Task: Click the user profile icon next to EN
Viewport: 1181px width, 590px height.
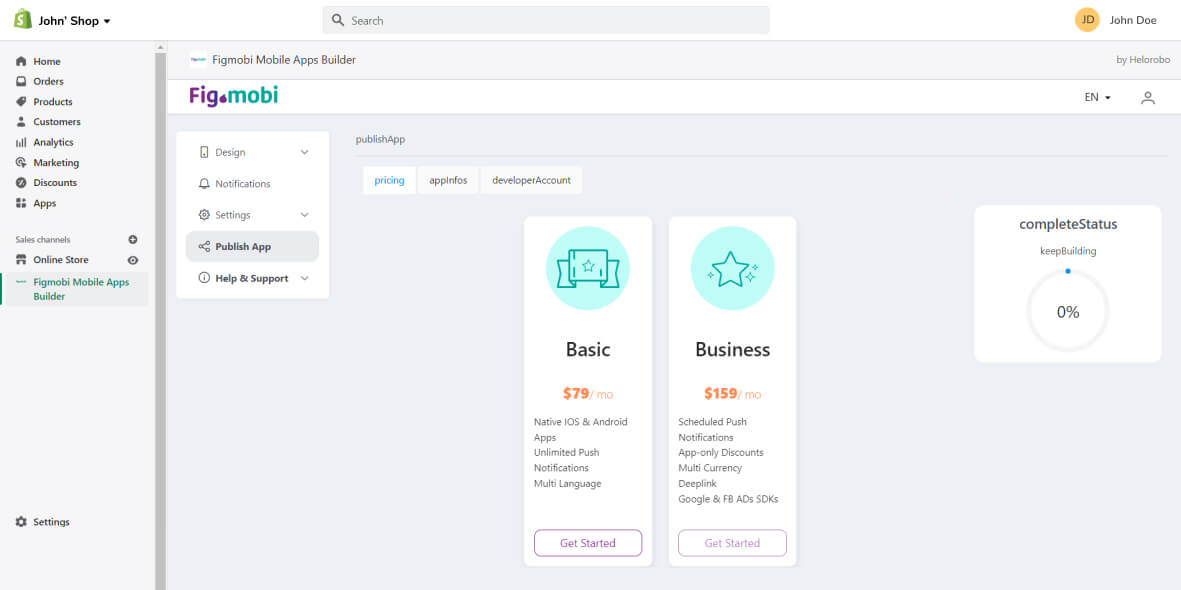Action: (x=1148, y=97)
